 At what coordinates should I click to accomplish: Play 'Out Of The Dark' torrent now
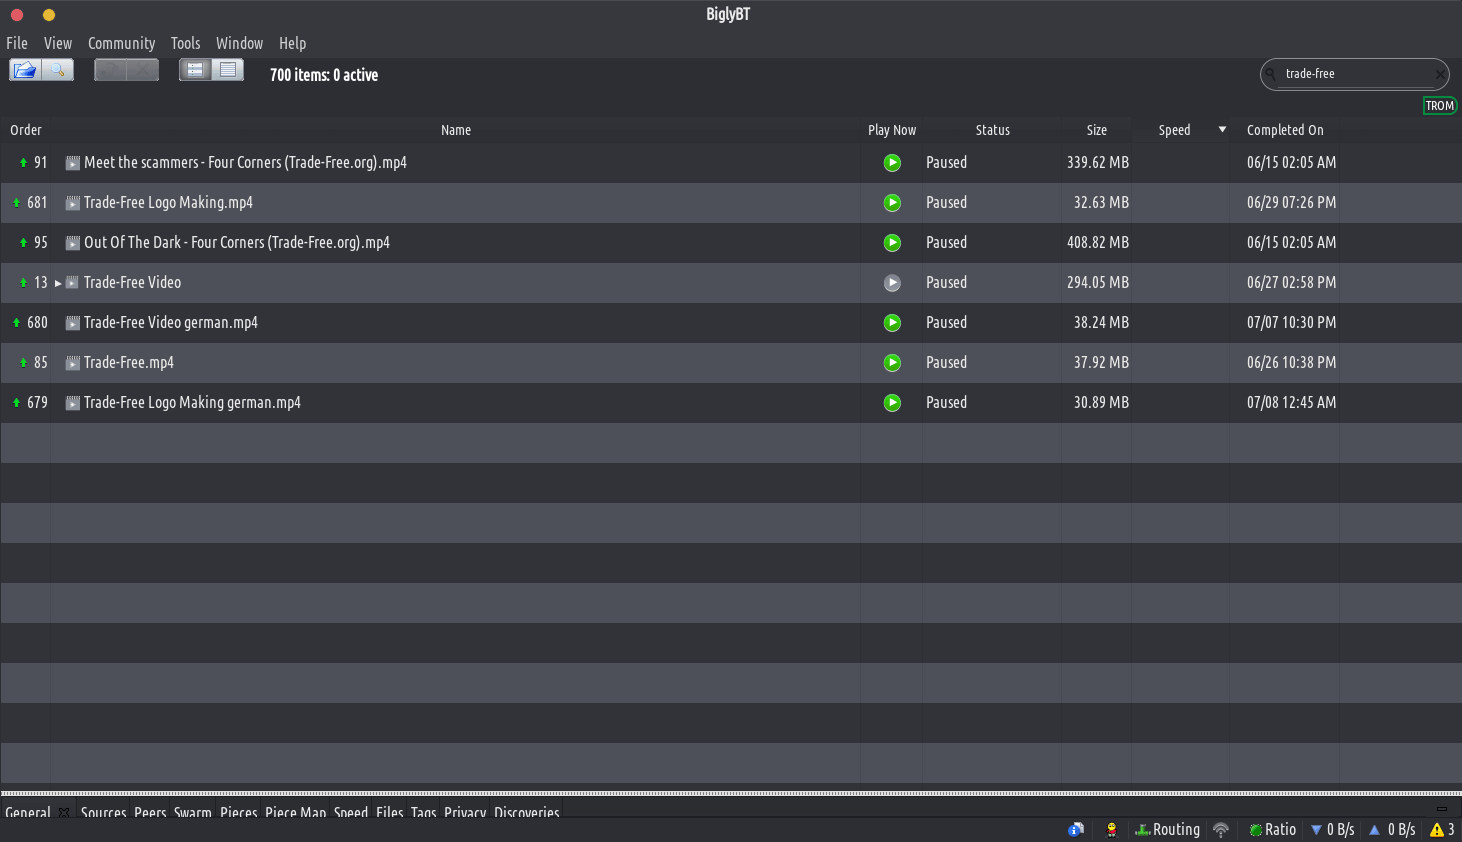892,243
